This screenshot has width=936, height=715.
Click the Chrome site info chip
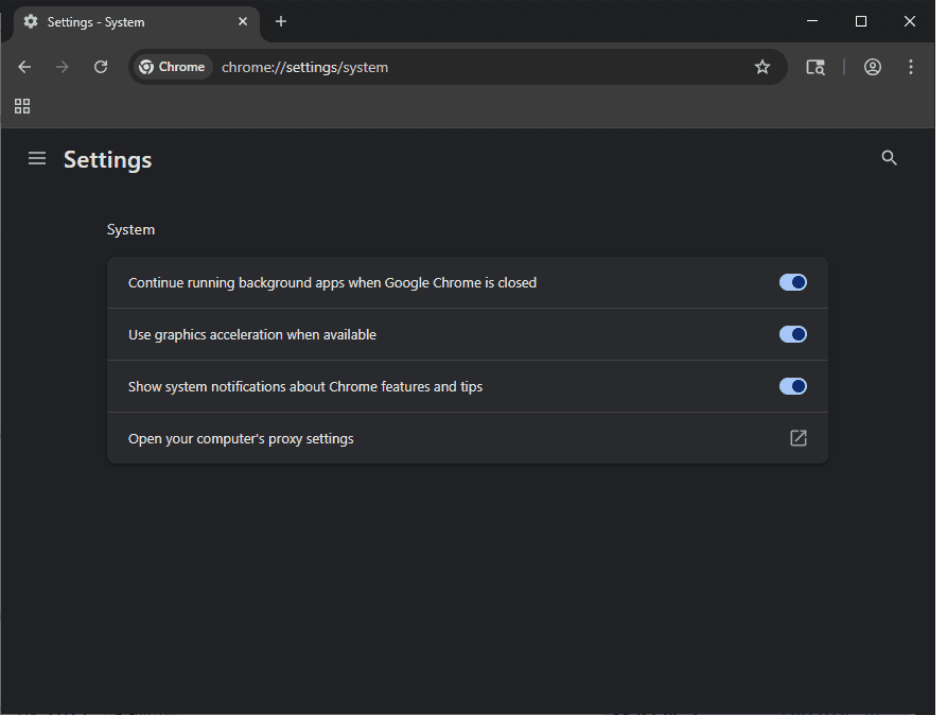tap(173, 67)
